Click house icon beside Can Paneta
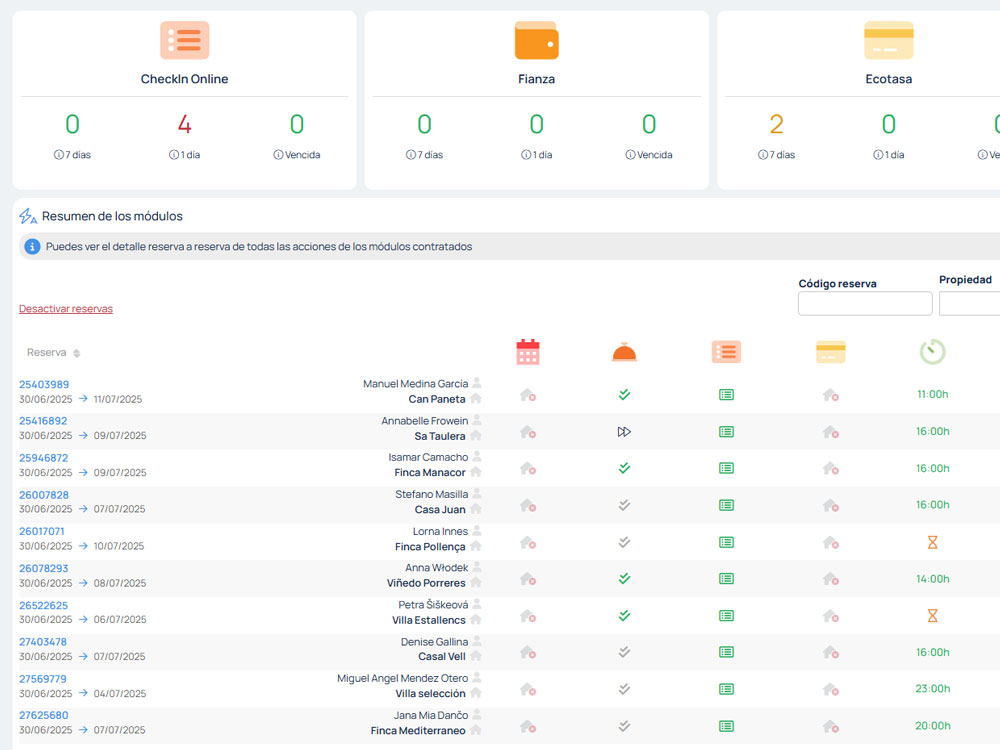This screenshot has height=750, width=1000. point(476,399)
